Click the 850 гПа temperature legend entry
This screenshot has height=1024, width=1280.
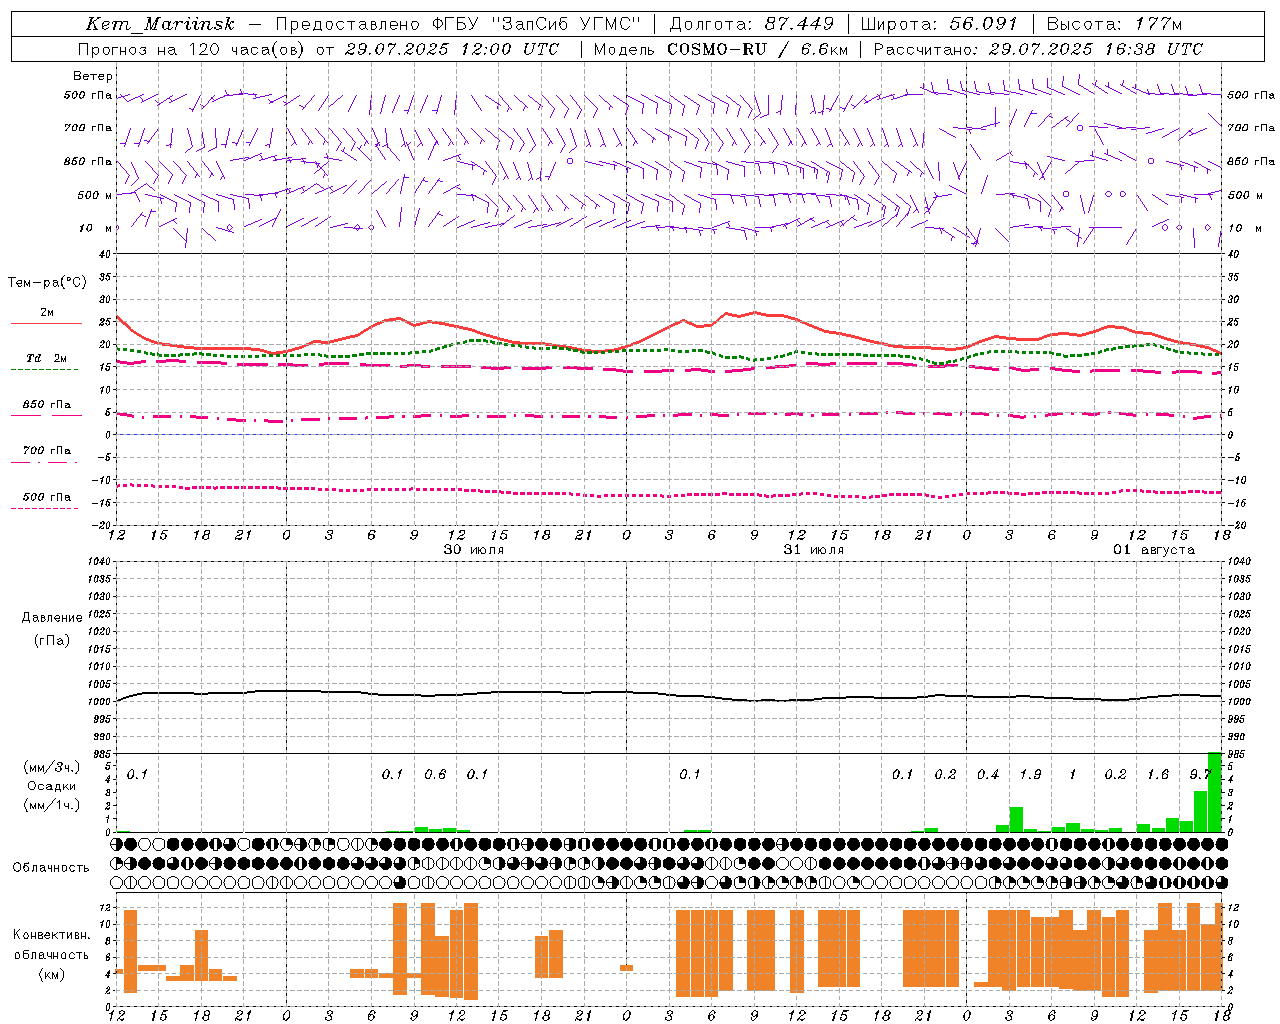tap(47, 405)
